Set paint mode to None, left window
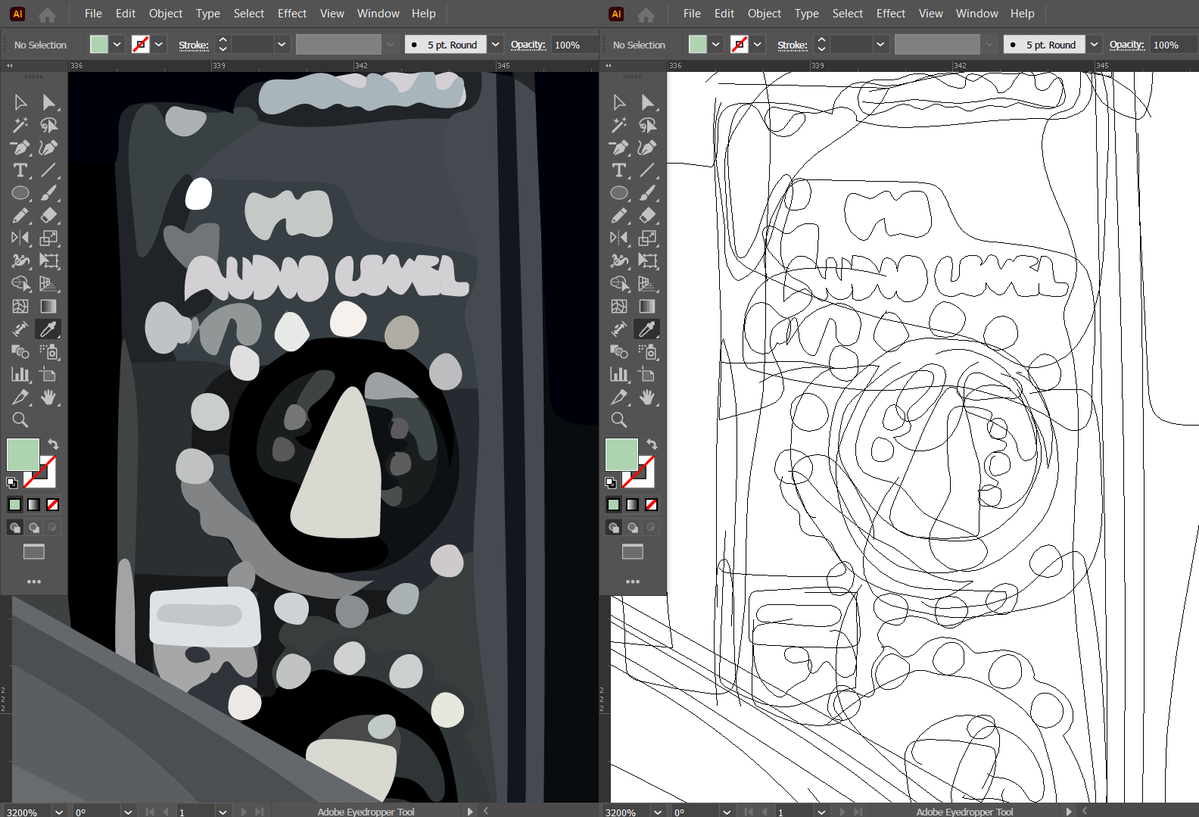This screenshot has height=817, width=1199. [x=53, y=505]
